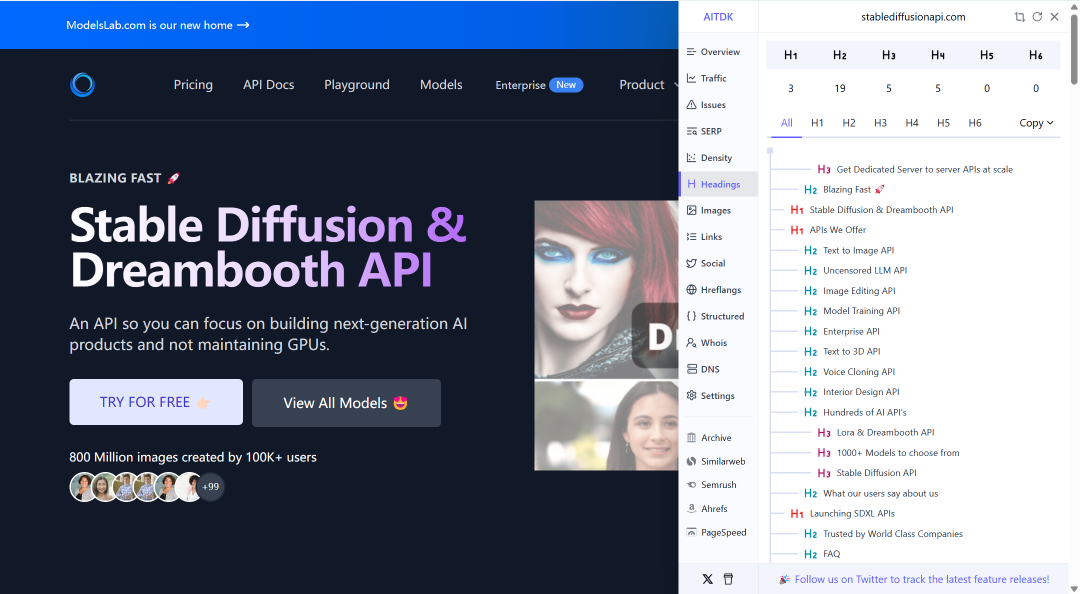This screenshot has height=594, width=1080.
Task: Open Similarweb for this site
Action: point(716,461)
